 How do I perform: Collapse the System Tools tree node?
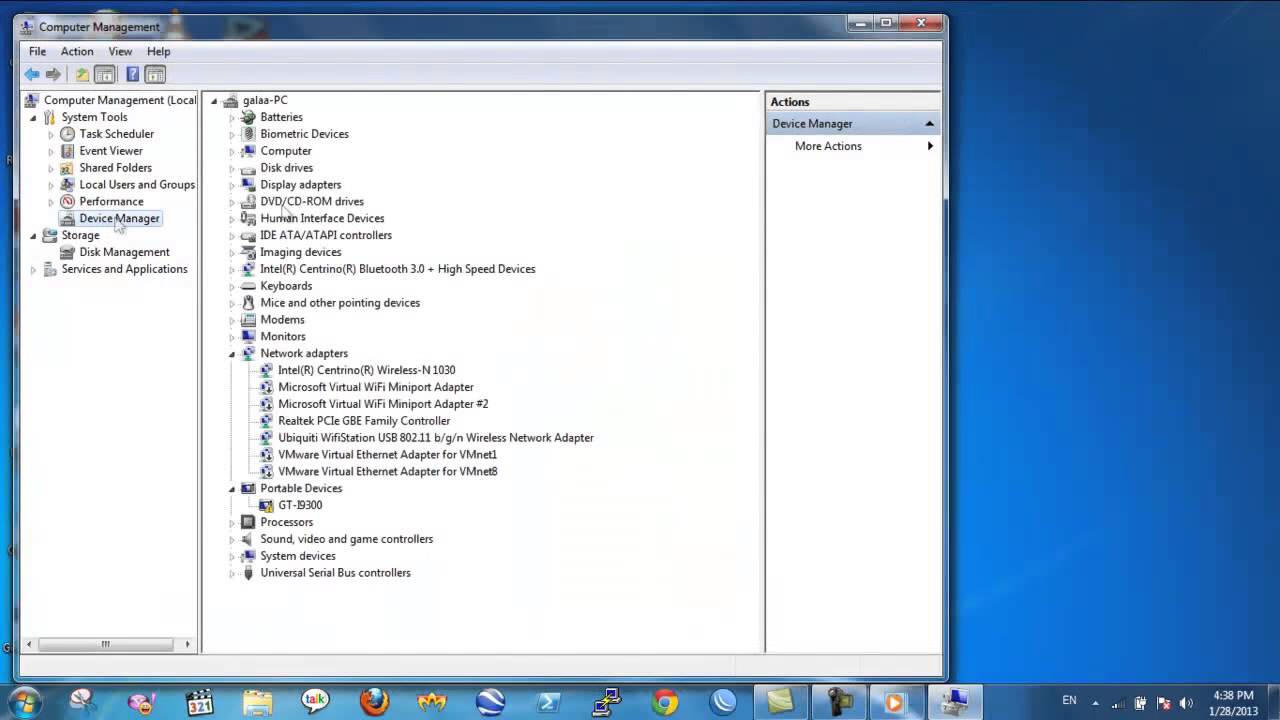click(33, 118)
